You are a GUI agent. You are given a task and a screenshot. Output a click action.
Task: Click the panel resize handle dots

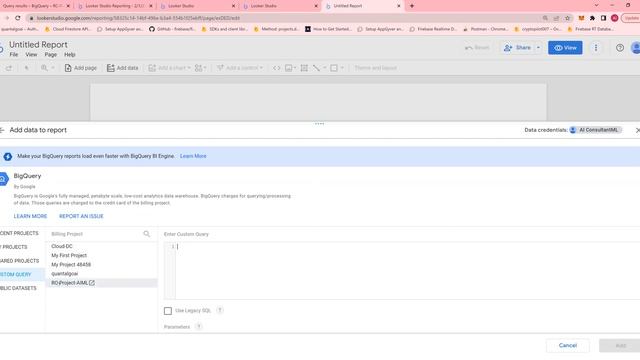click(x=319, y=124)
